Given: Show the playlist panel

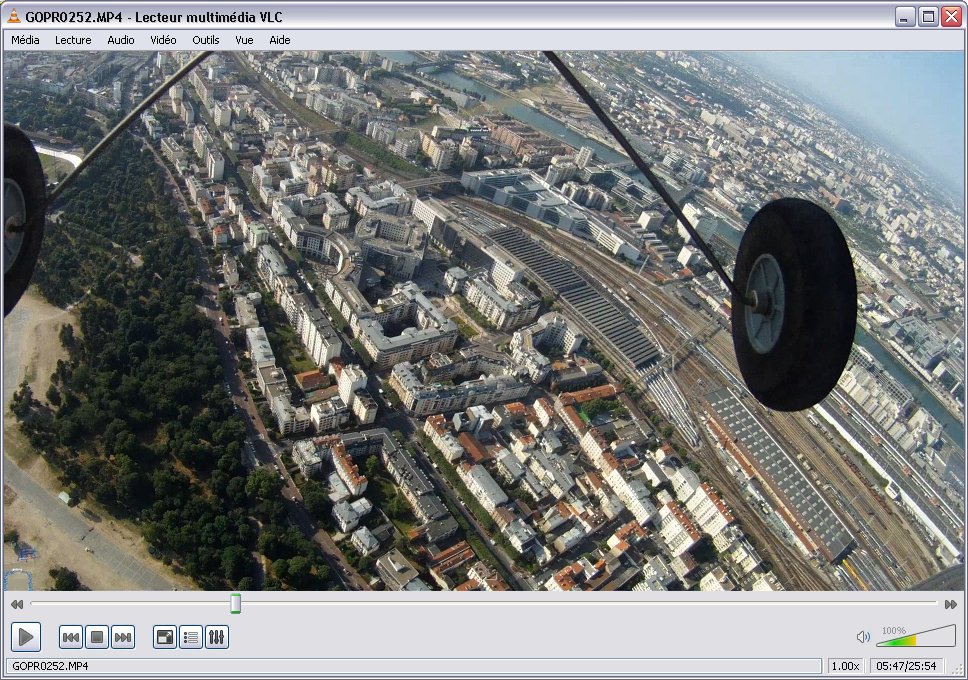Looking at the screenshot, I should (191, 637).
